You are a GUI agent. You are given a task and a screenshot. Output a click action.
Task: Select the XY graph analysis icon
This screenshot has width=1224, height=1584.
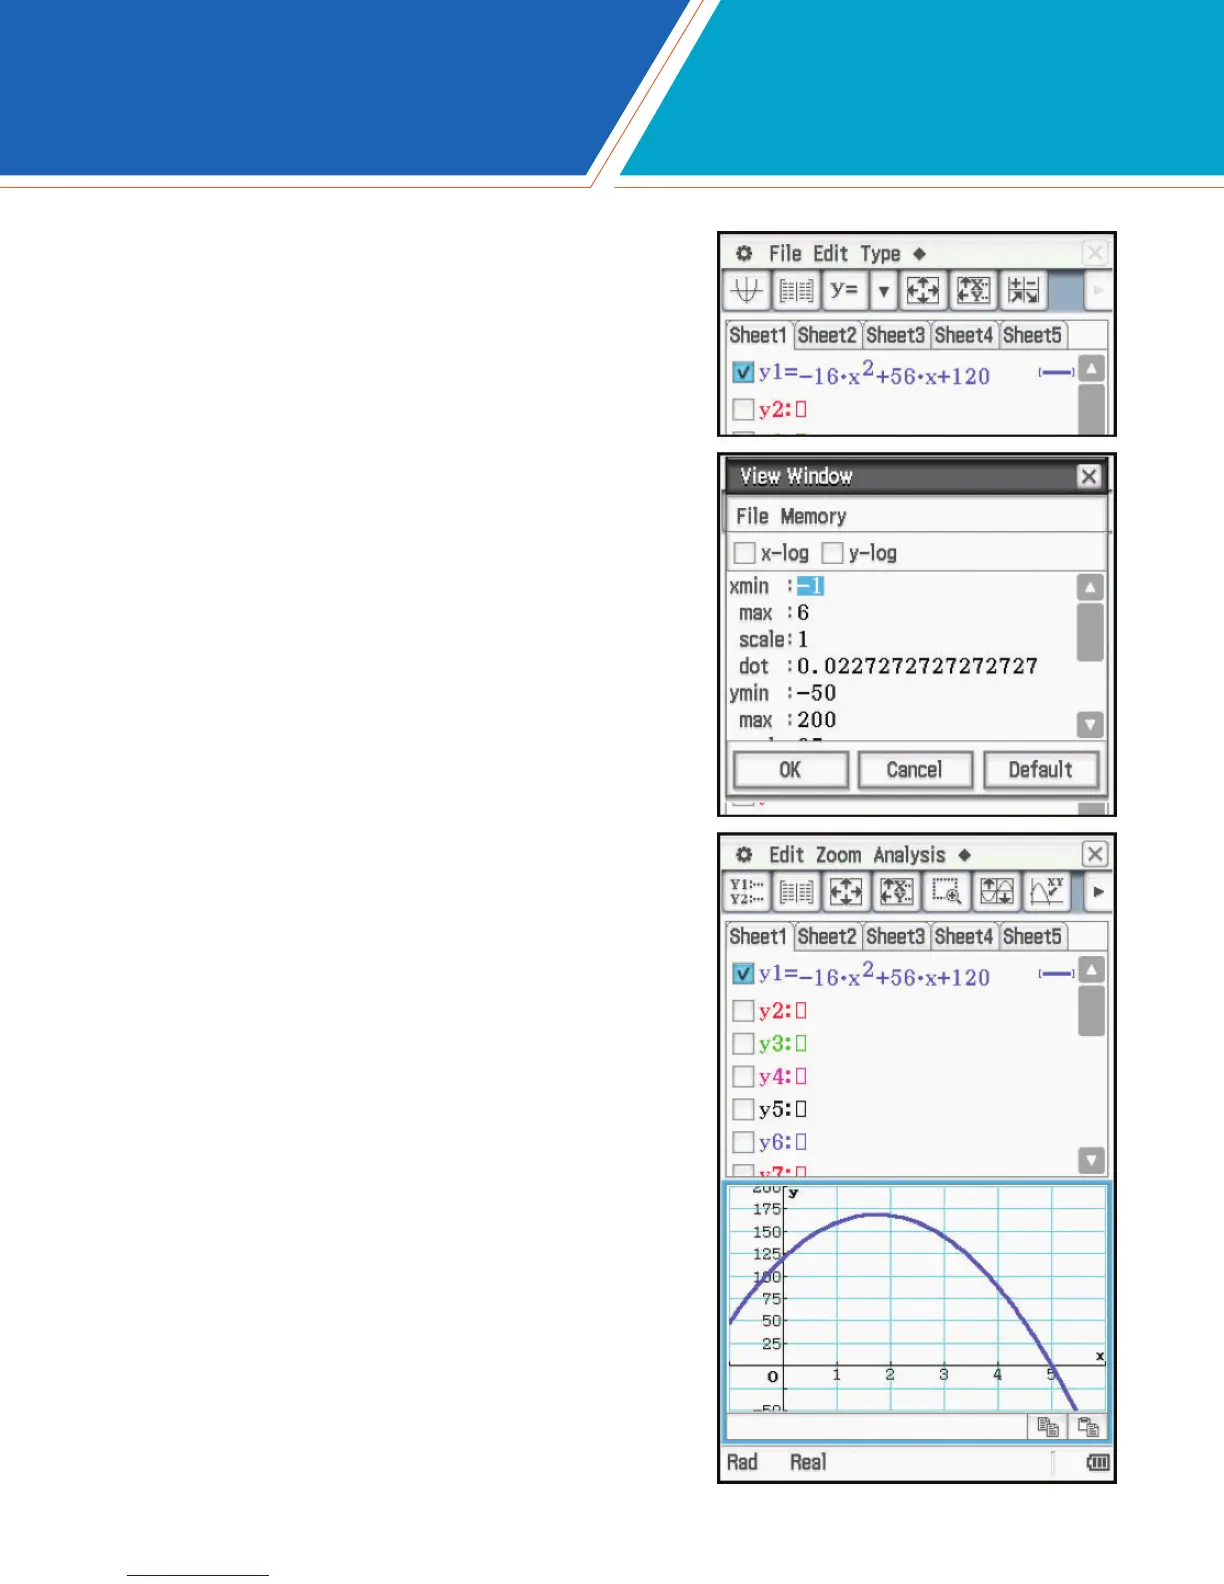click(1047, 892)
